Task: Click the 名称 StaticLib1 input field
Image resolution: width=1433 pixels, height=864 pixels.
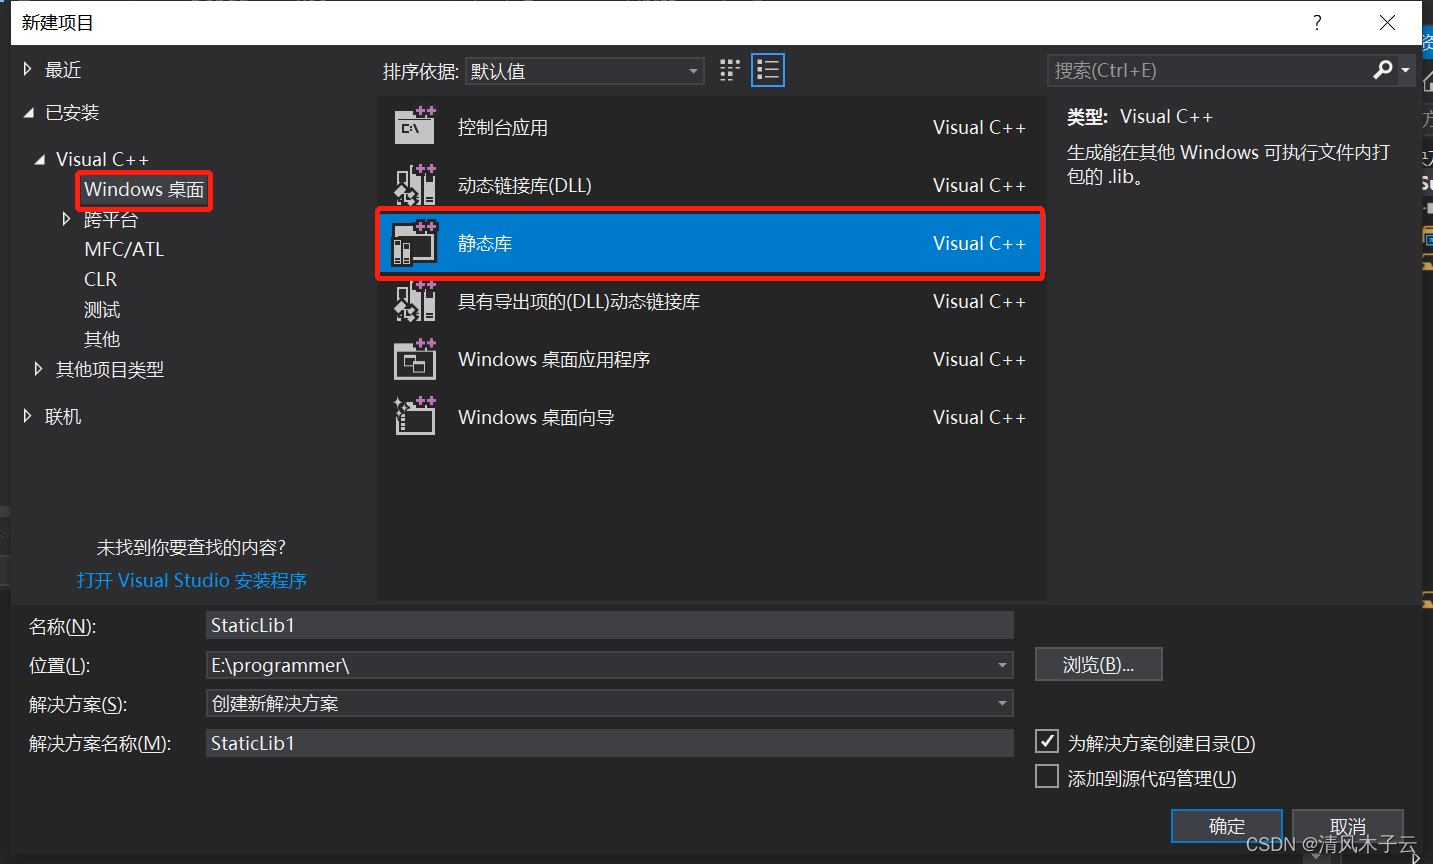Action: [x=610, y=625]
